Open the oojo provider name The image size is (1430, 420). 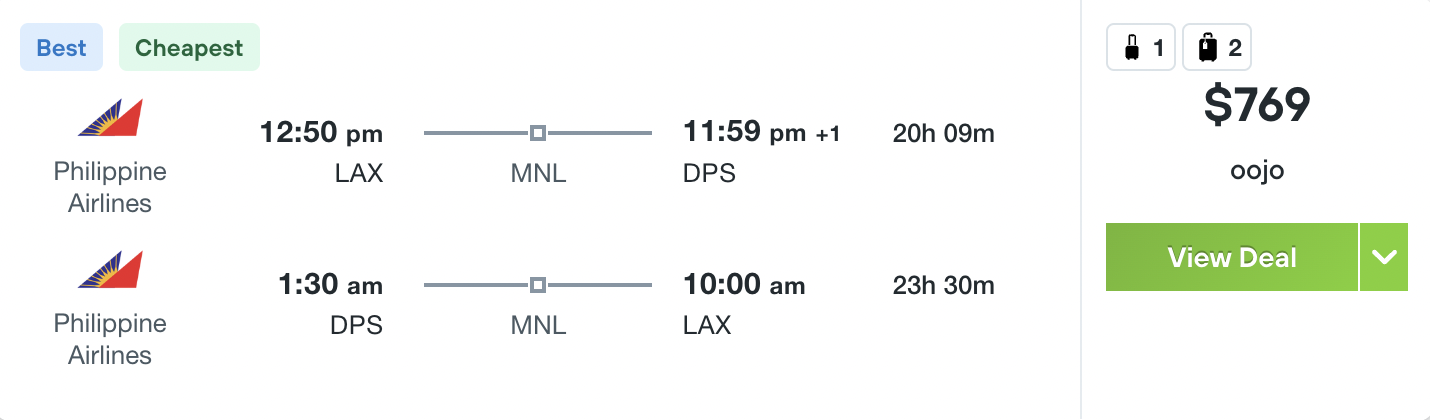(x=1257, y=171)
